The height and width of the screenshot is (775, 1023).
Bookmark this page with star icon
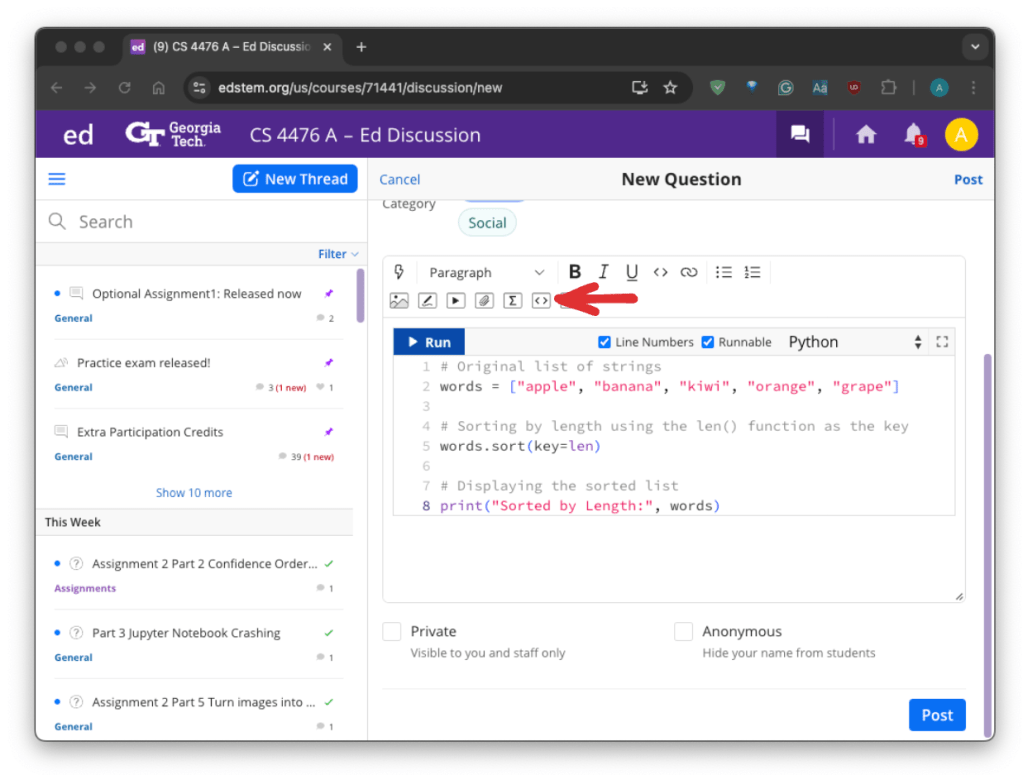point(670,87)
